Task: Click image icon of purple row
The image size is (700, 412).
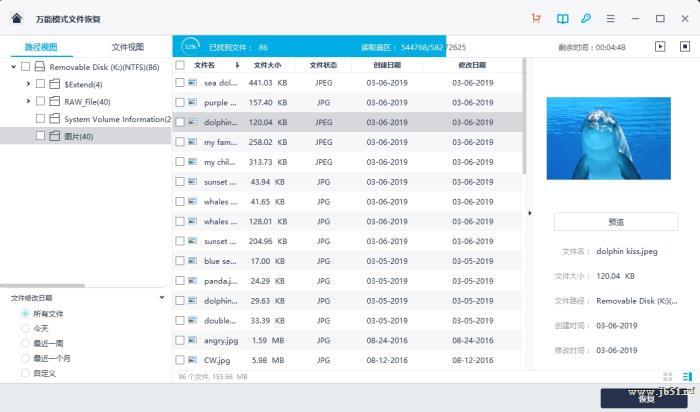Action: click(x=192, y=102)
